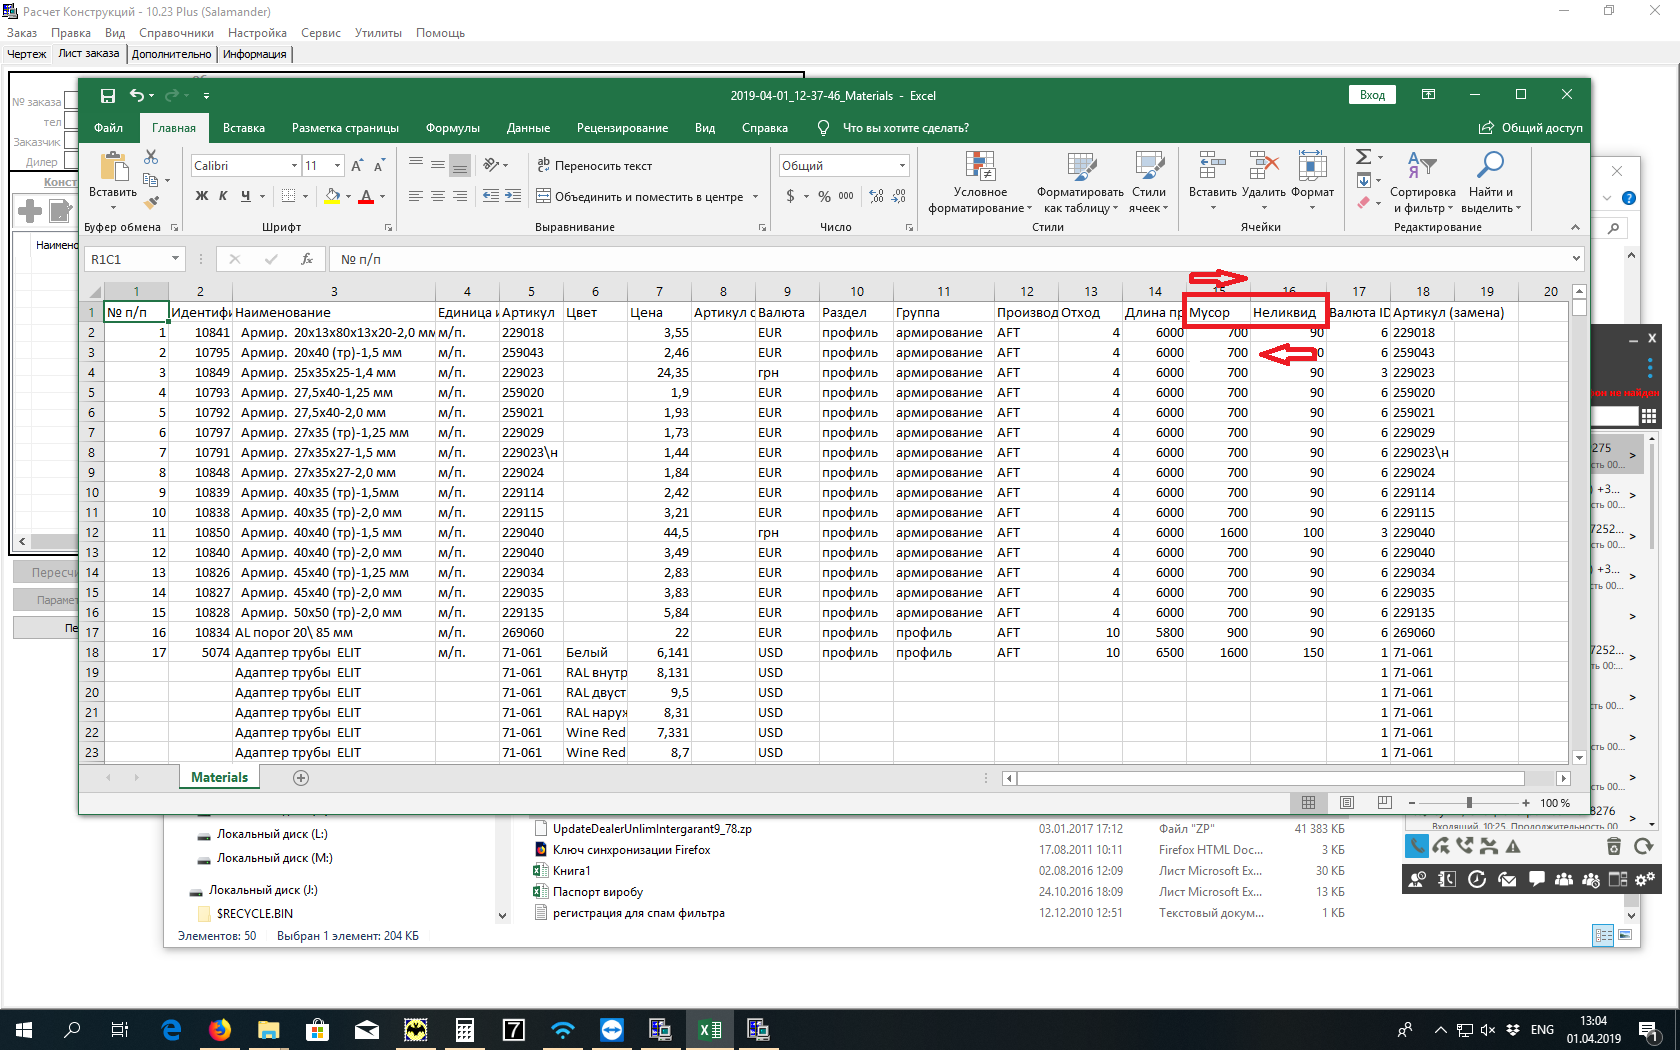Increase decimal places

pyautogui.click(x=876, y=196)
